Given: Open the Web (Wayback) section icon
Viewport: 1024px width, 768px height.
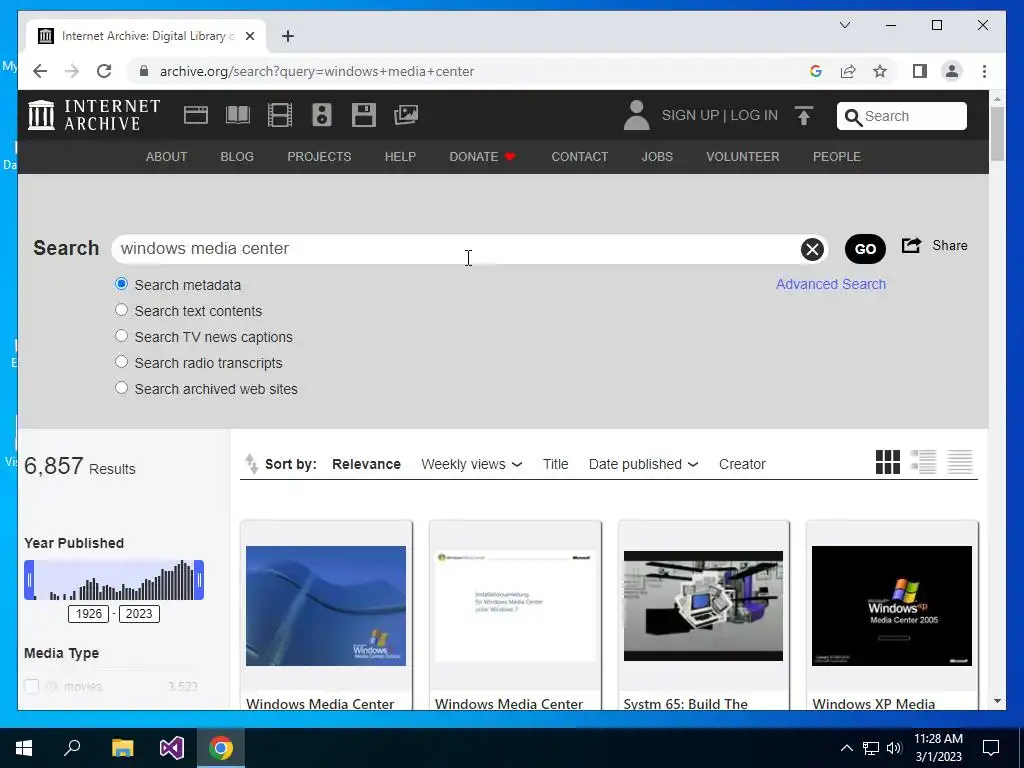Looking at the screenshot, I should point(195,115).
